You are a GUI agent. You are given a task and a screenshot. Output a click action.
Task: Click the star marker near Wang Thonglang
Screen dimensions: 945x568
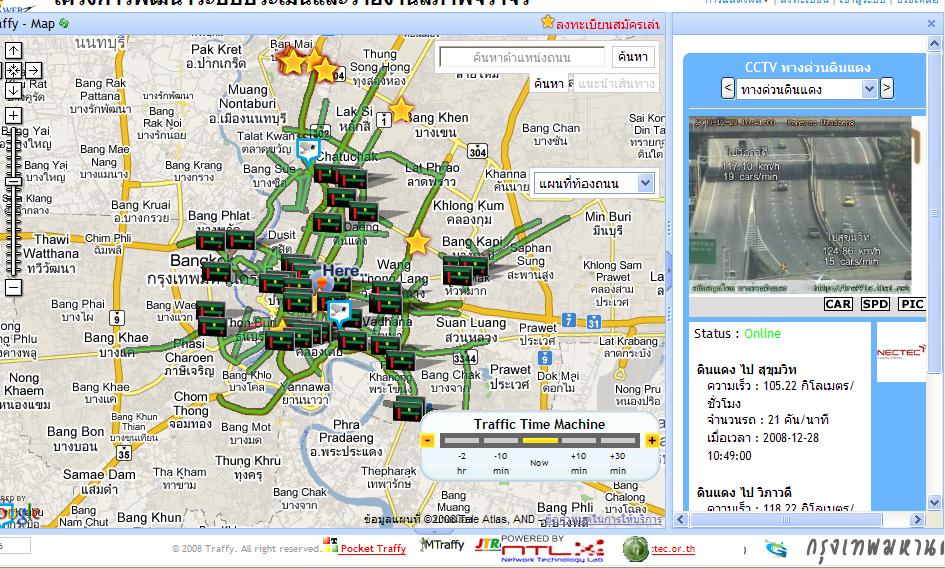[417, 243]
